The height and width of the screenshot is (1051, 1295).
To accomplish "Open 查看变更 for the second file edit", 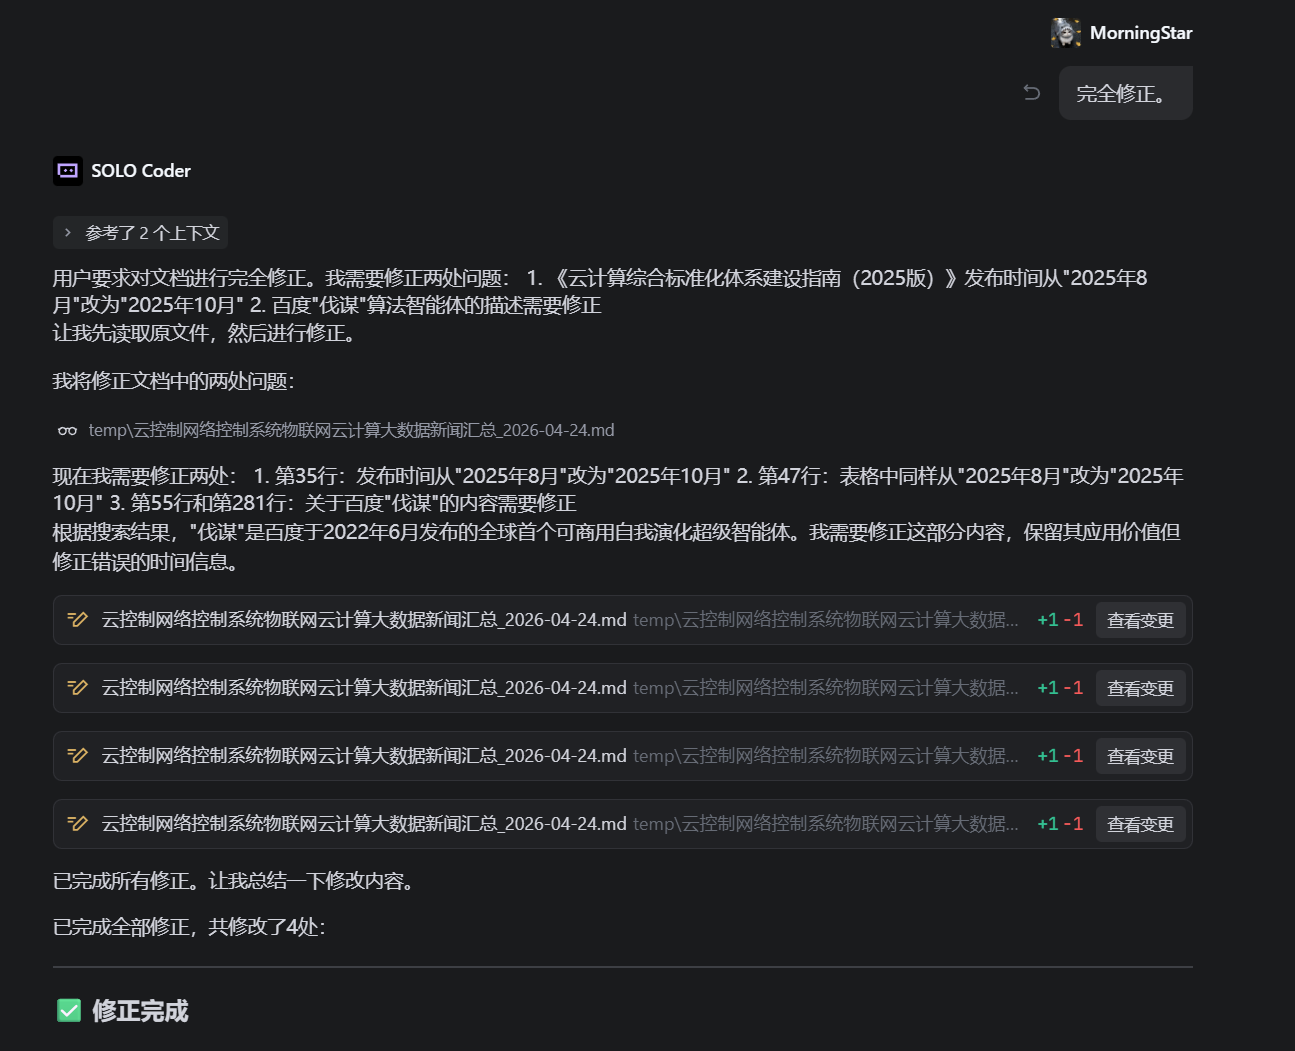I will click(x=1140, y=688).
